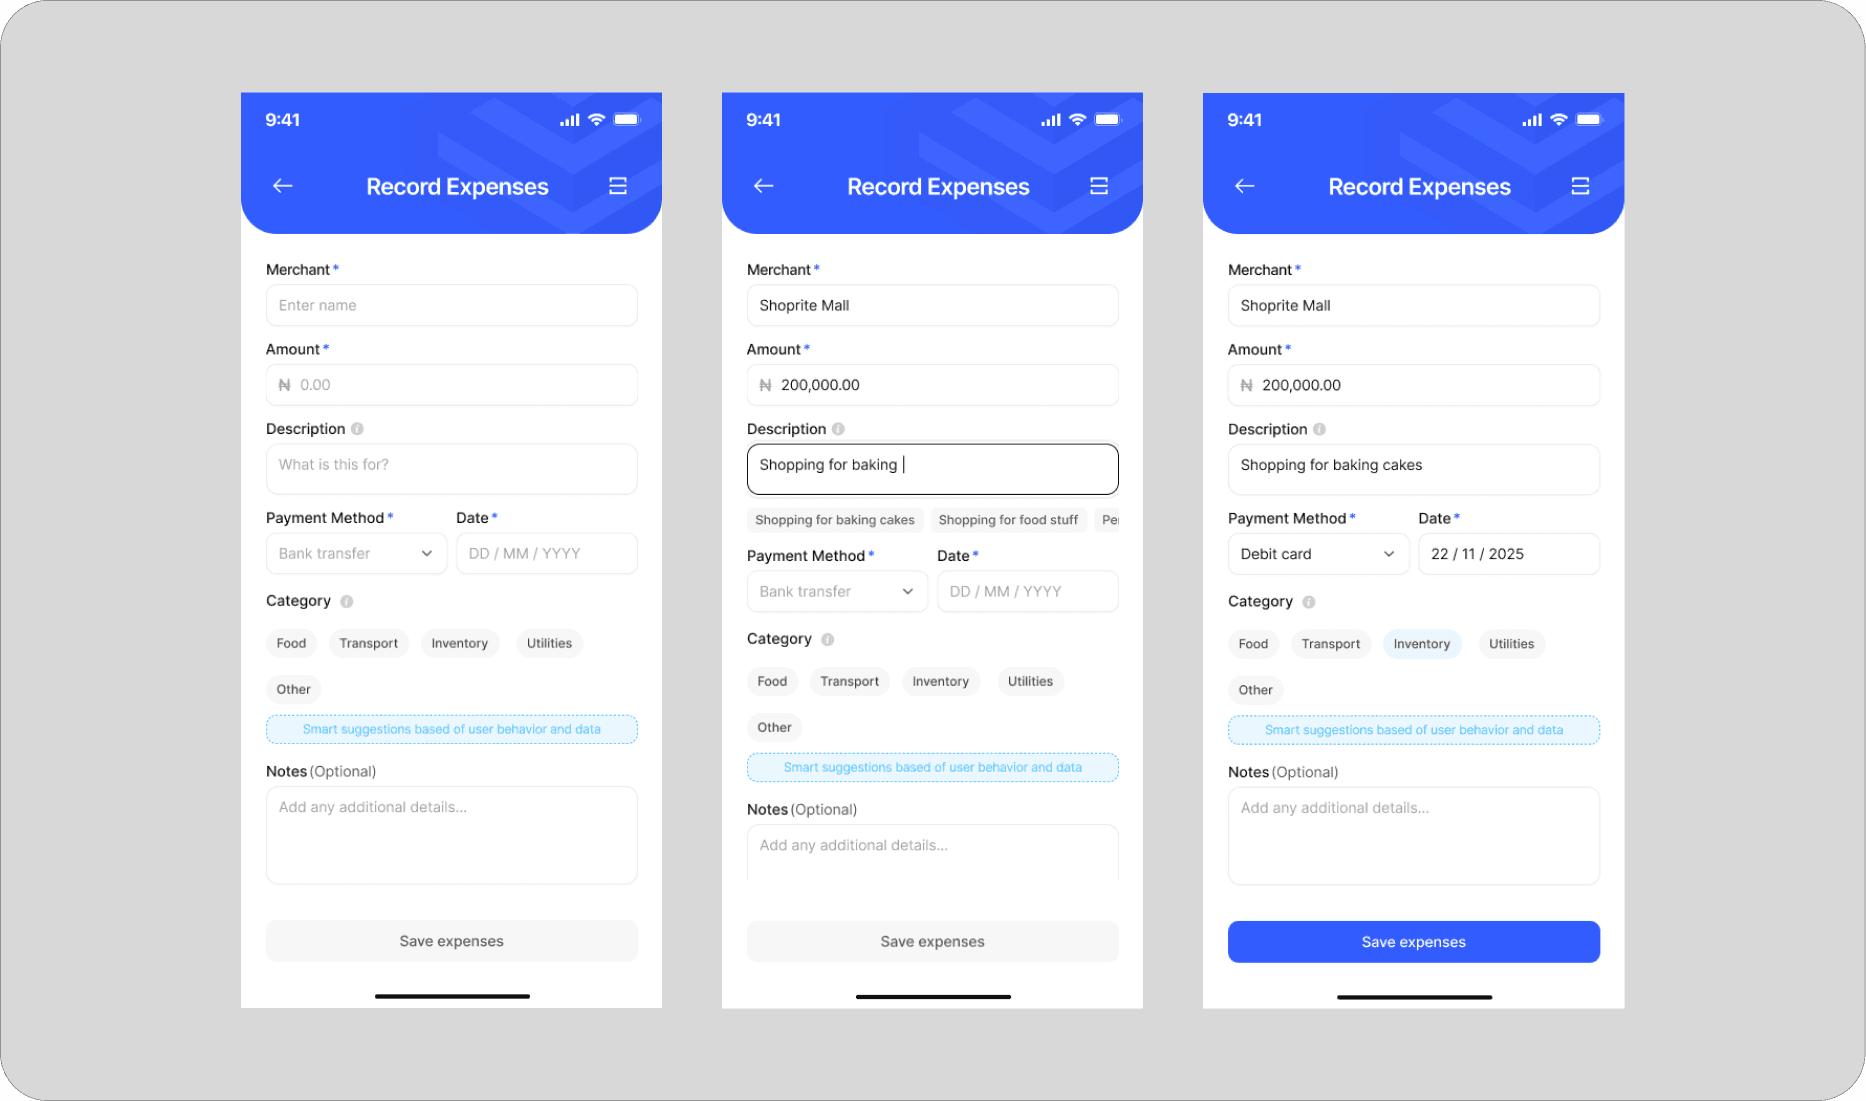Screen dimensions: 1866x1101
Task: Select Utilities category chip in middle phone
Action: [1030, 682]
